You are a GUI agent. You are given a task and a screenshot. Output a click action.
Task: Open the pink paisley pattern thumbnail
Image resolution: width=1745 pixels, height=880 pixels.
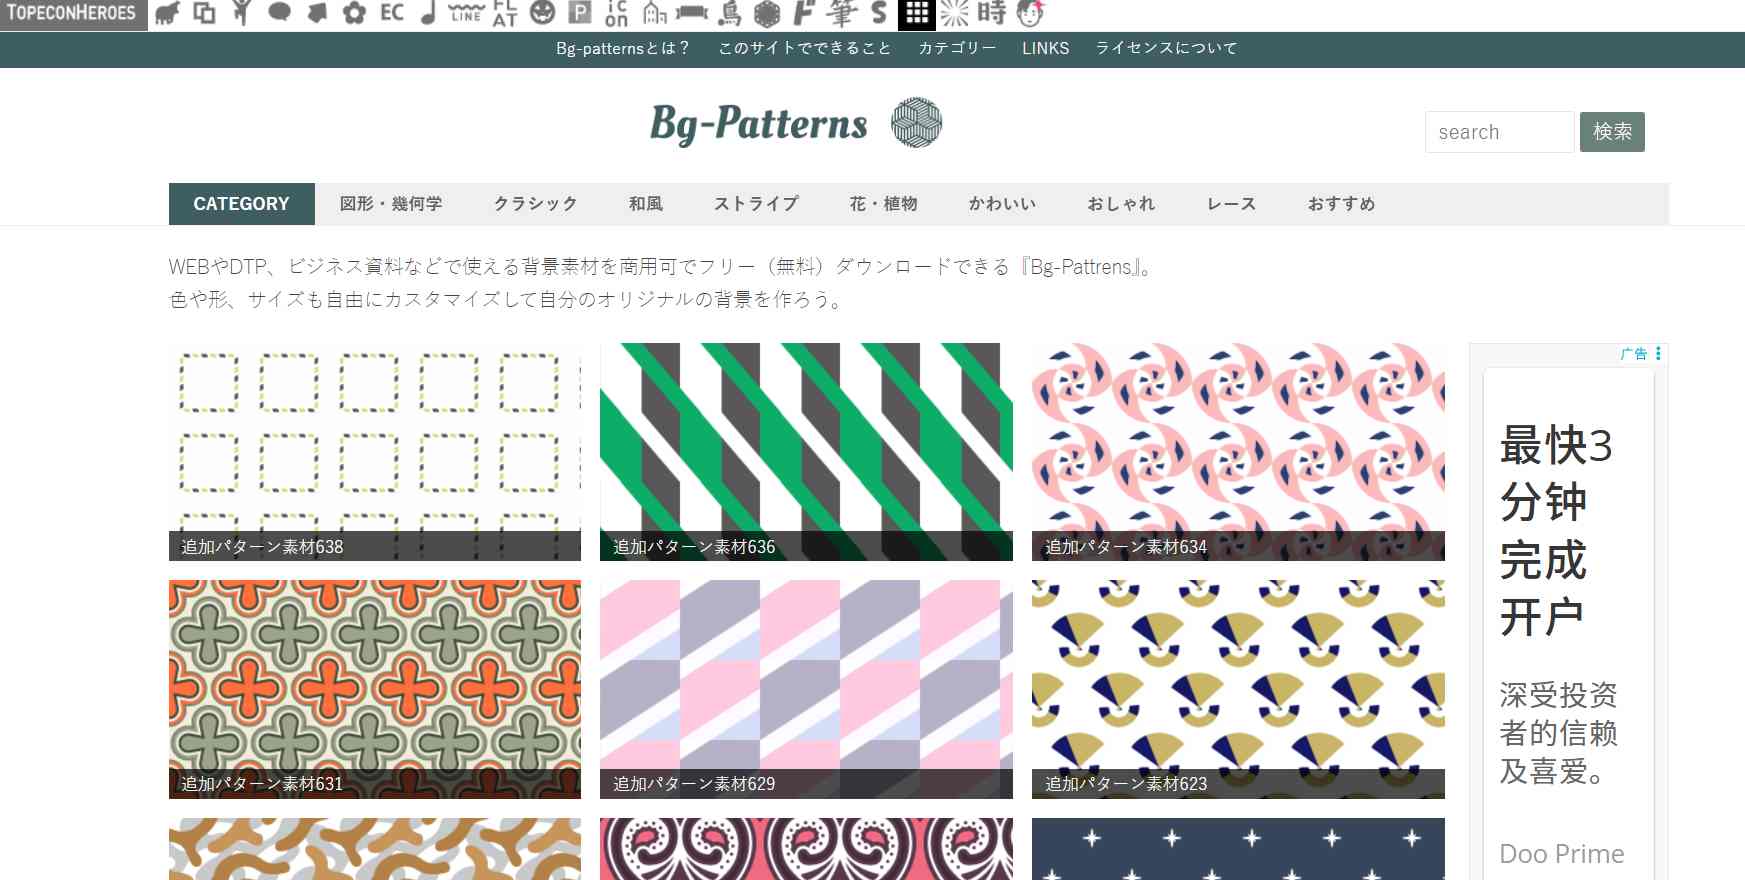(806, 849)
